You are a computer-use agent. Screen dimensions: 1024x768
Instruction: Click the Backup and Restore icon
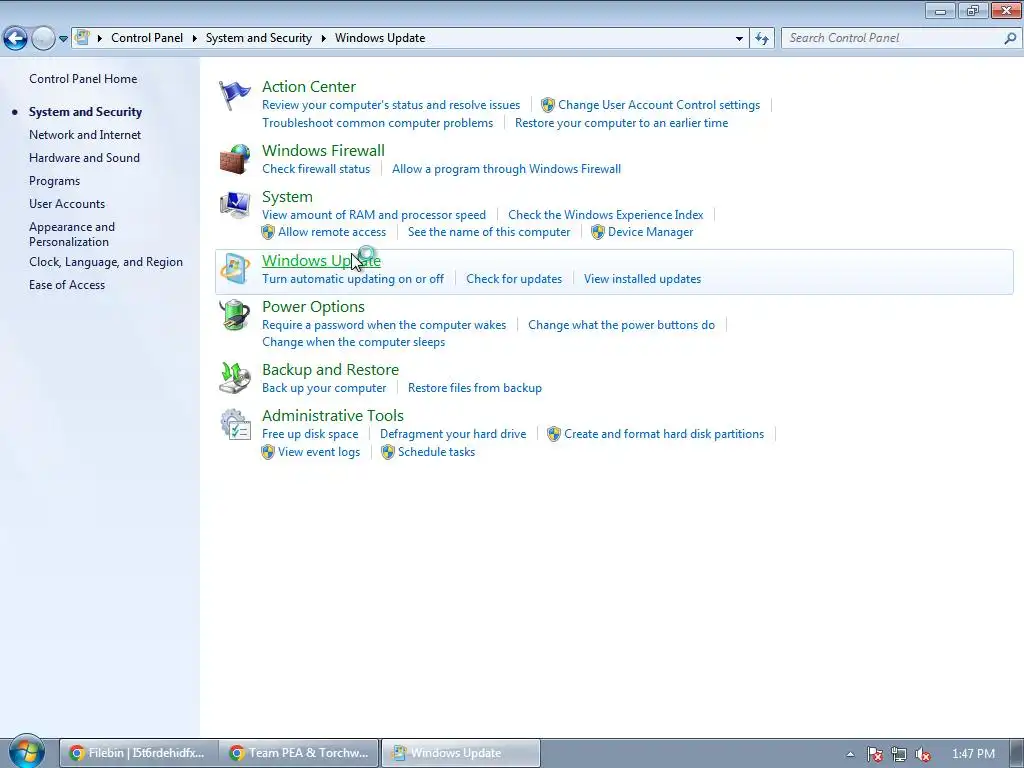click(x=234, y=379)
